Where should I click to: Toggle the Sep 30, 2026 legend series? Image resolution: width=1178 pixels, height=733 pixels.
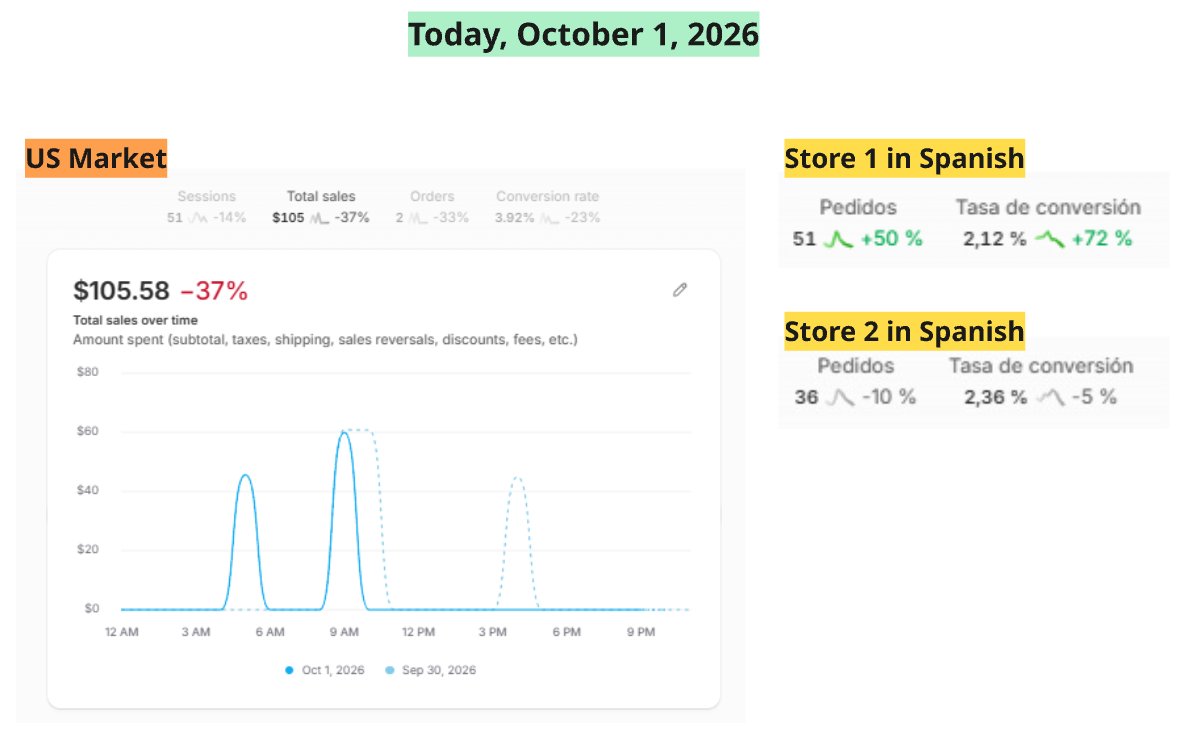coord(431,670)
